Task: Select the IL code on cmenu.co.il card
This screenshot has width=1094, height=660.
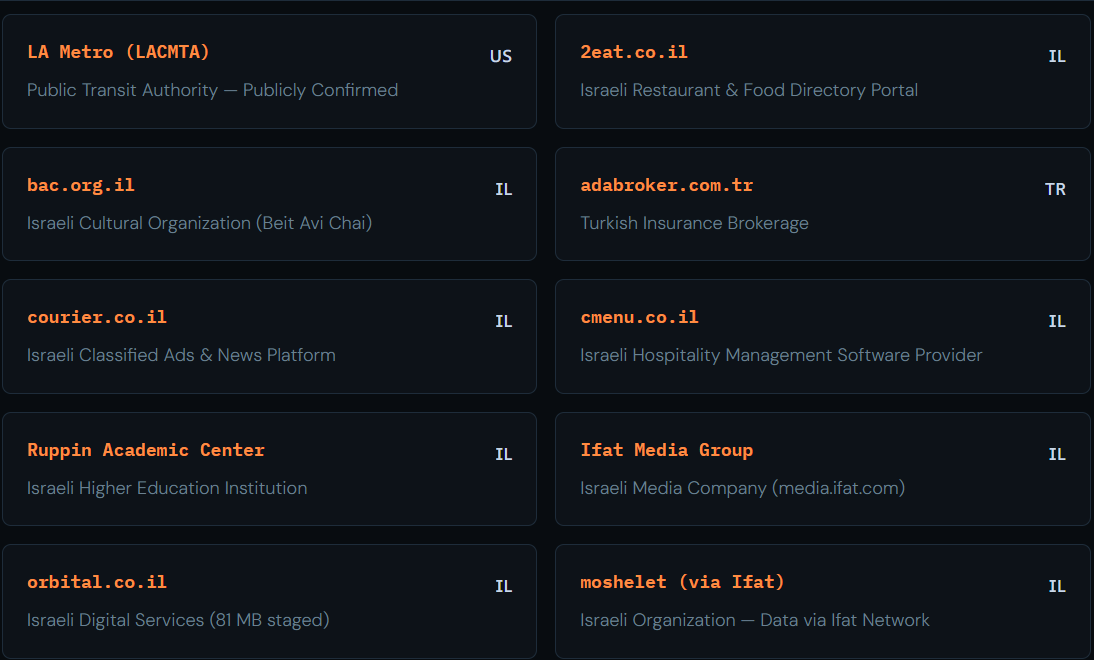Action: 1057,322
